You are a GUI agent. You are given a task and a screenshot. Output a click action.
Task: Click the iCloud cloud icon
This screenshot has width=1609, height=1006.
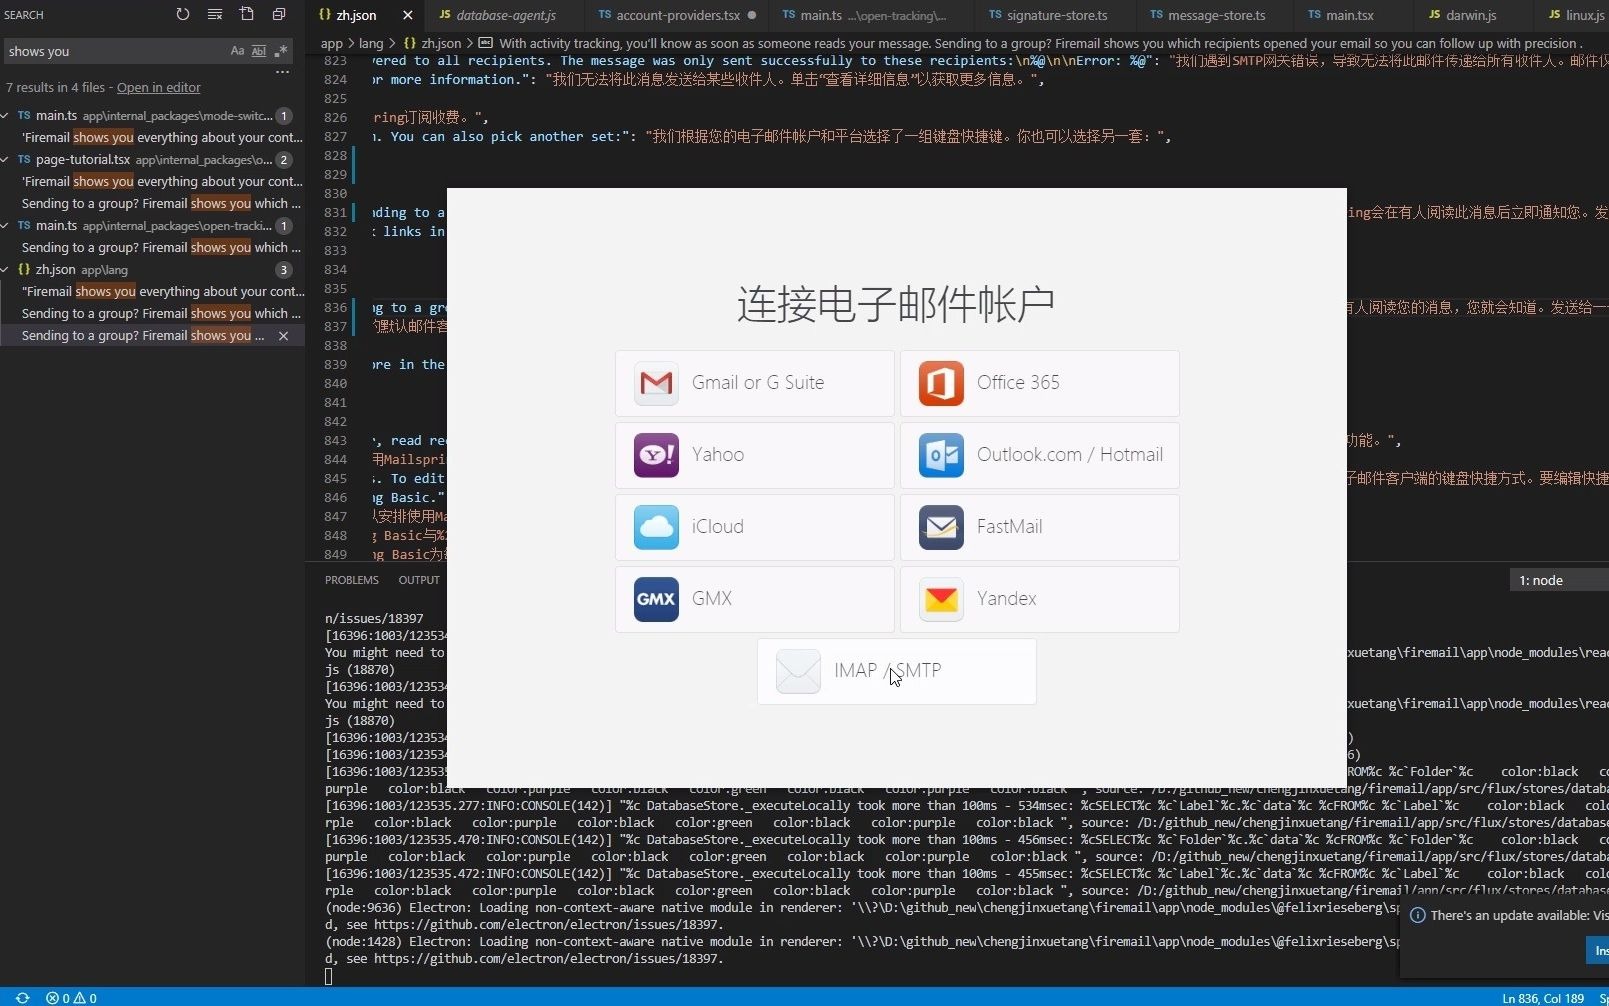(656, 527)
